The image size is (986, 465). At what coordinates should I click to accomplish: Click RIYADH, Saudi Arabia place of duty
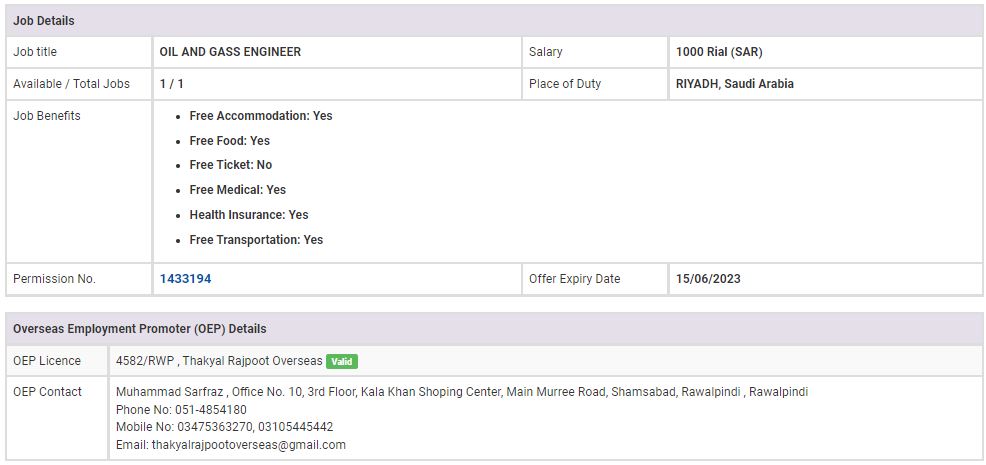coord(734,84)
